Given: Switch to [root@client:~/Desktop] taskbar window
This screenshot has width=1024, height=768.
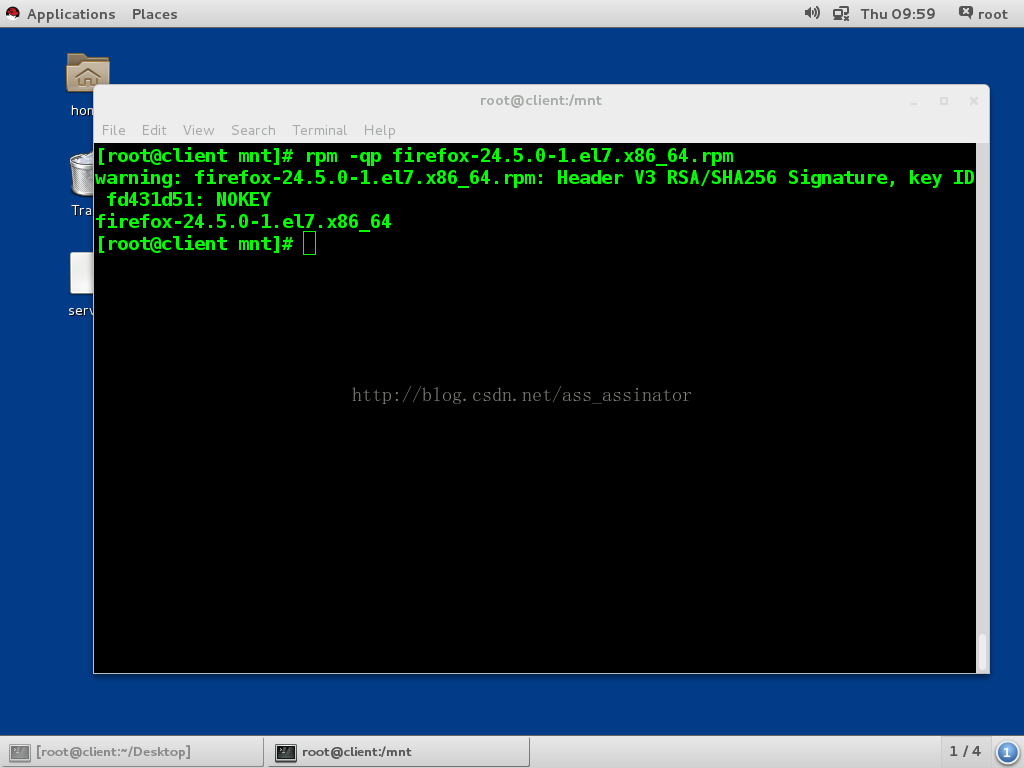Looking at the screenshot, I should click(131, 752).
